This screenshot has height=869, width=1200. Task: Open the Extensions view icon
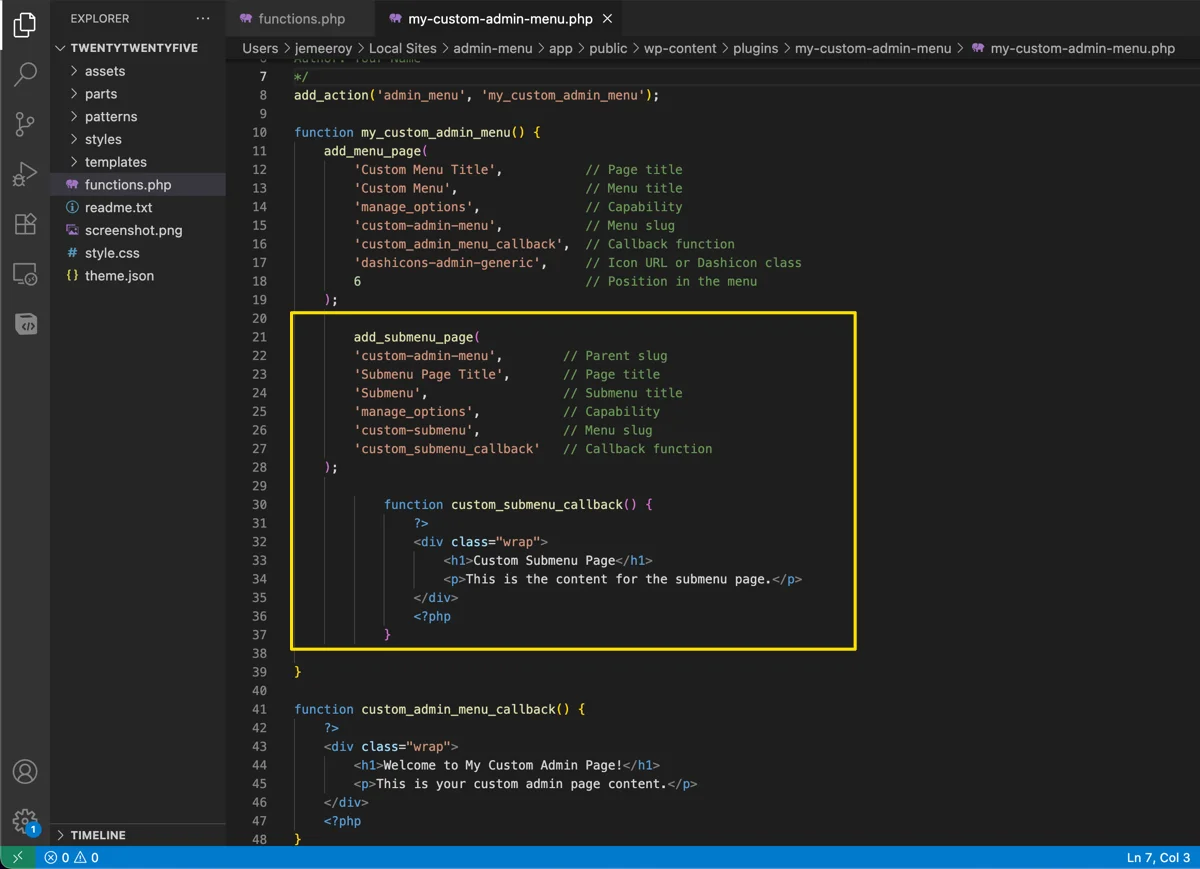(25, 224)
